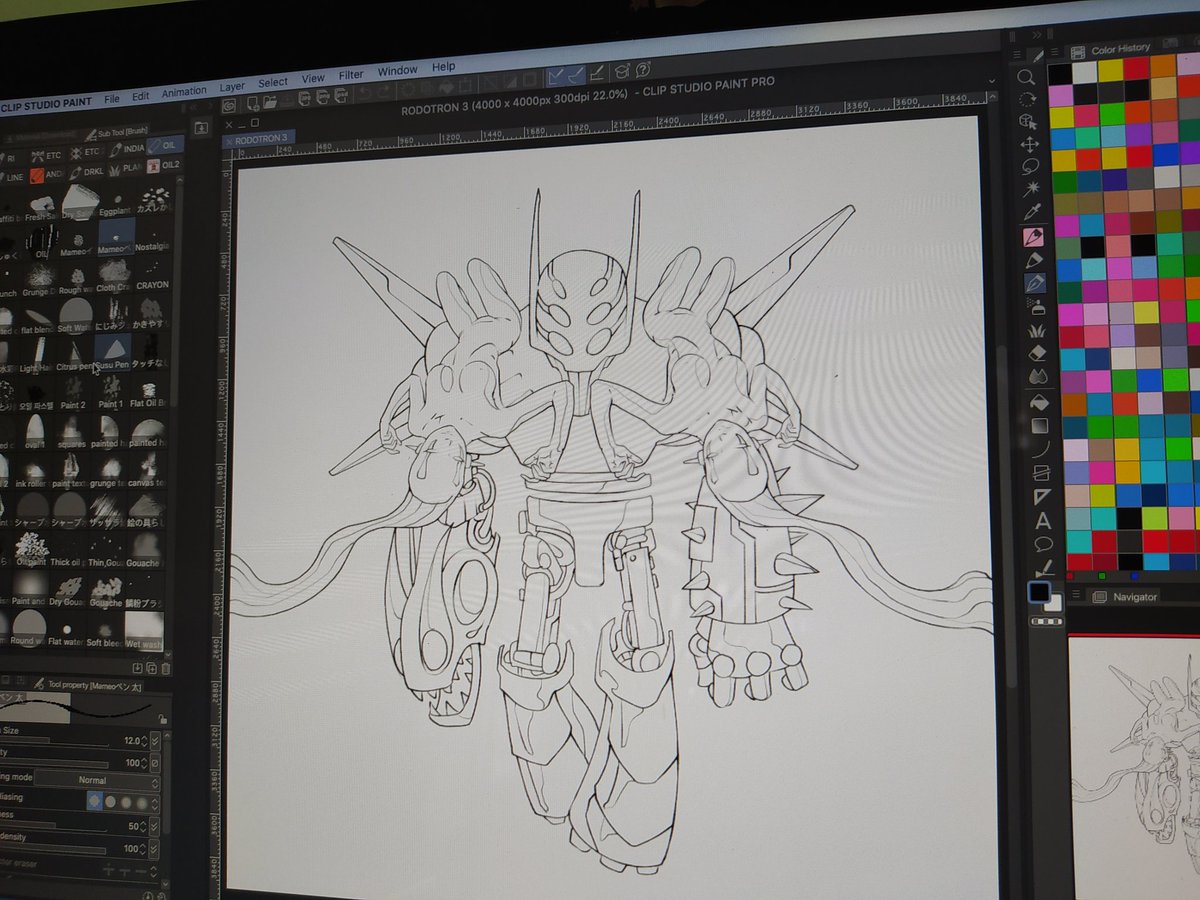Switch to the DRKL sub tool group

88,171
